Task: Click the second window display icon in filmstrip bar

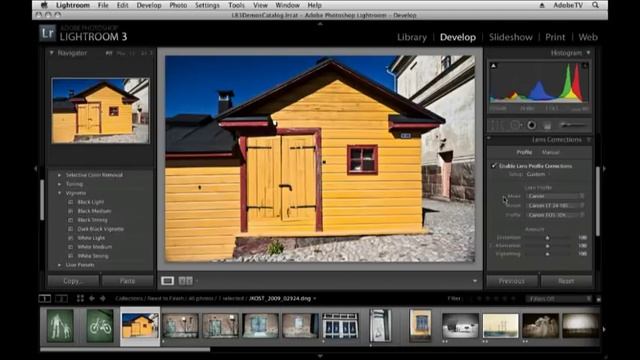Action: tap(61, 298)
